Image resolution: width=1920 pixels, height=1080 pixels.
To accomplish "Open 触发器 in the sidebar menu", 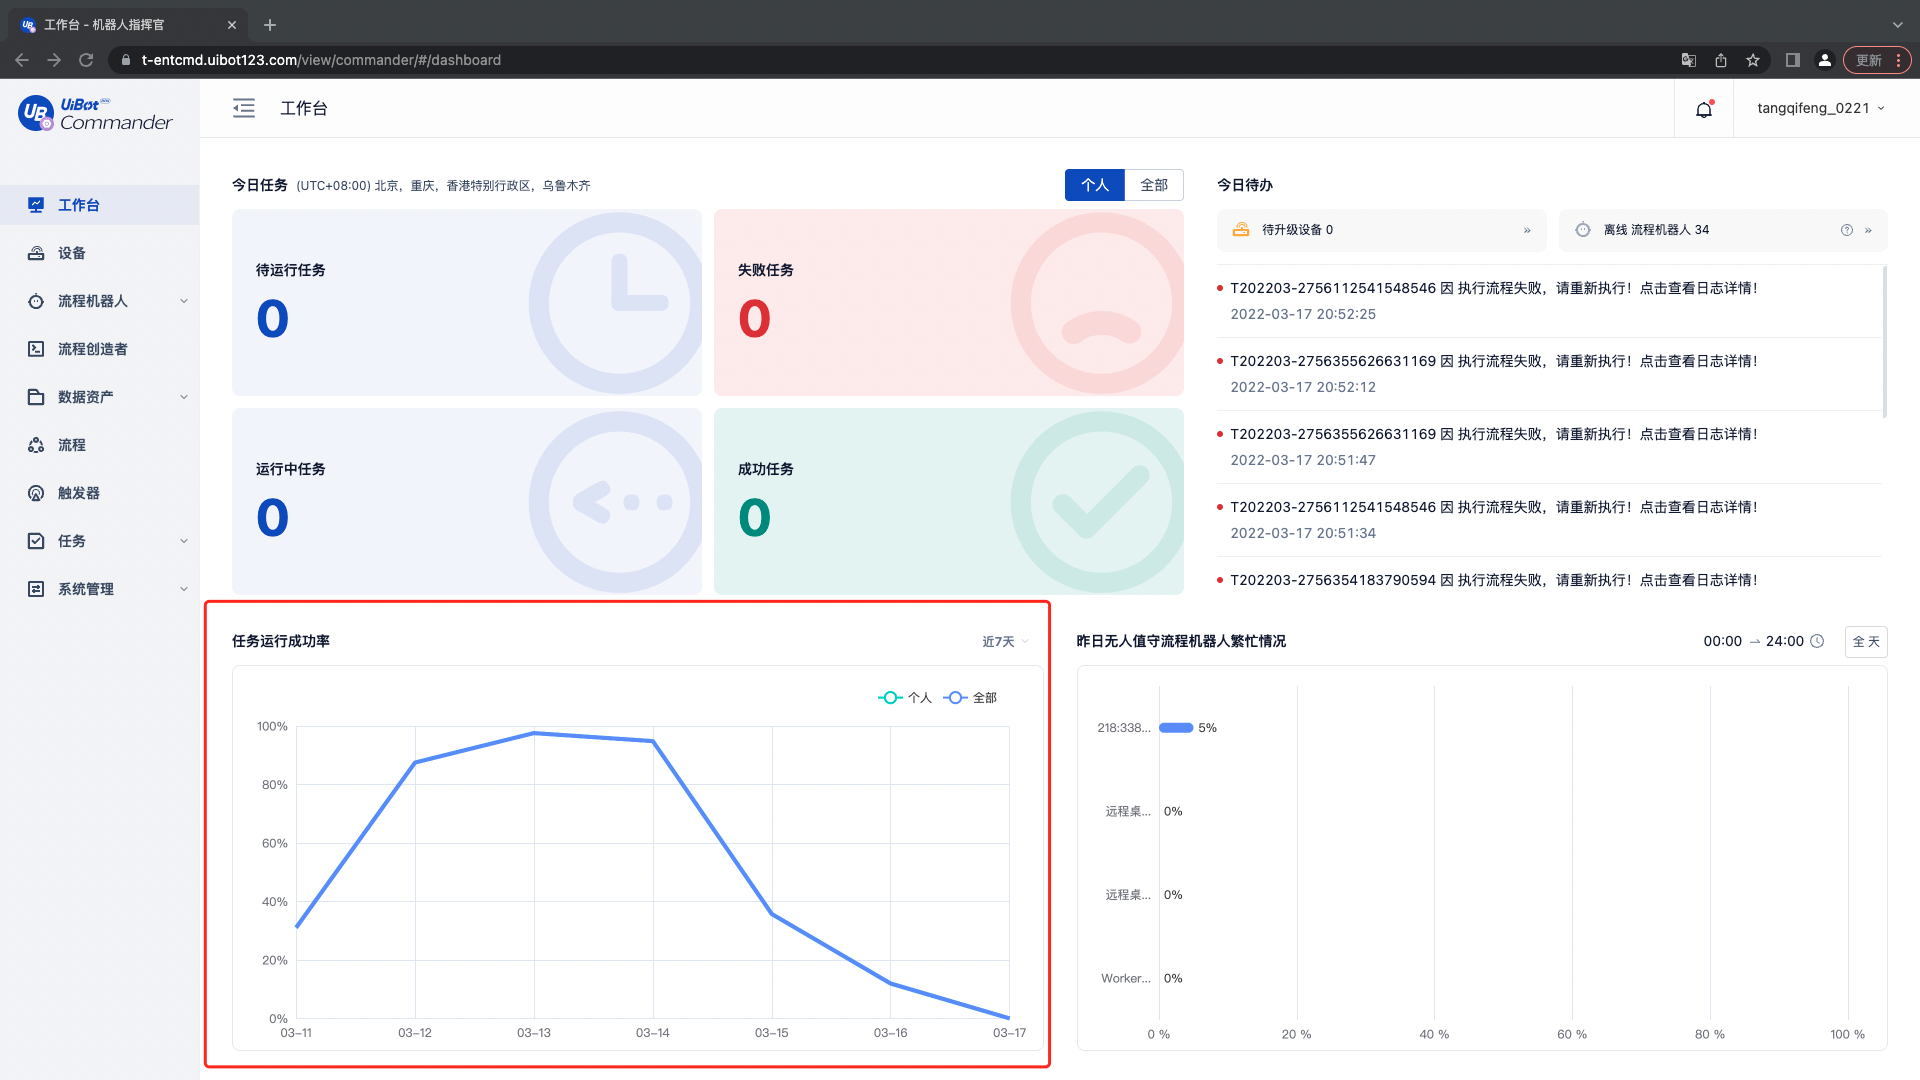I will (100, 493).
